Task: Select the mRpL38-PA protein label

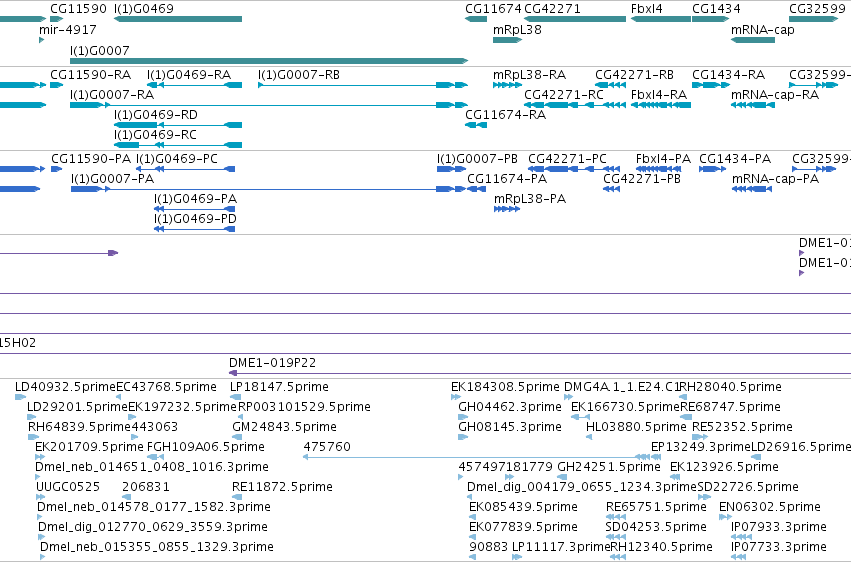Action: pos(530,199)
